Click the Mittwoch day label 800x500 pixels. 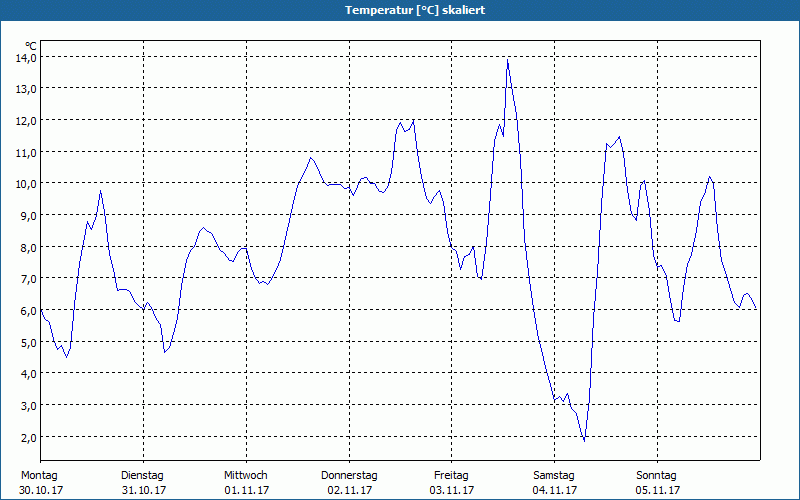coord(245,476)
